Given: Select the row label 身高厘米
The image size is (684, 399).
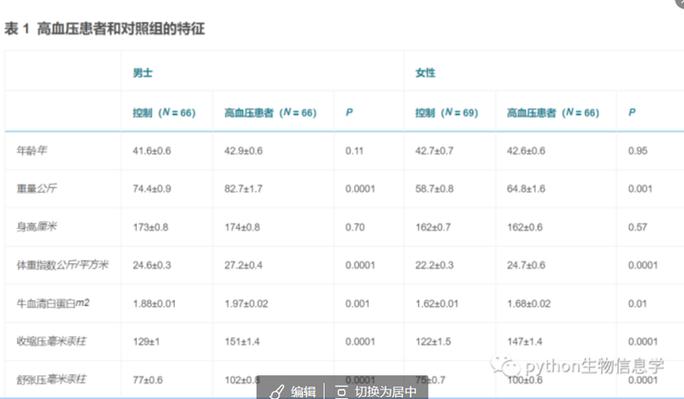Looking at the screenshot, I should pyautogui.click(x=37, y=227).
